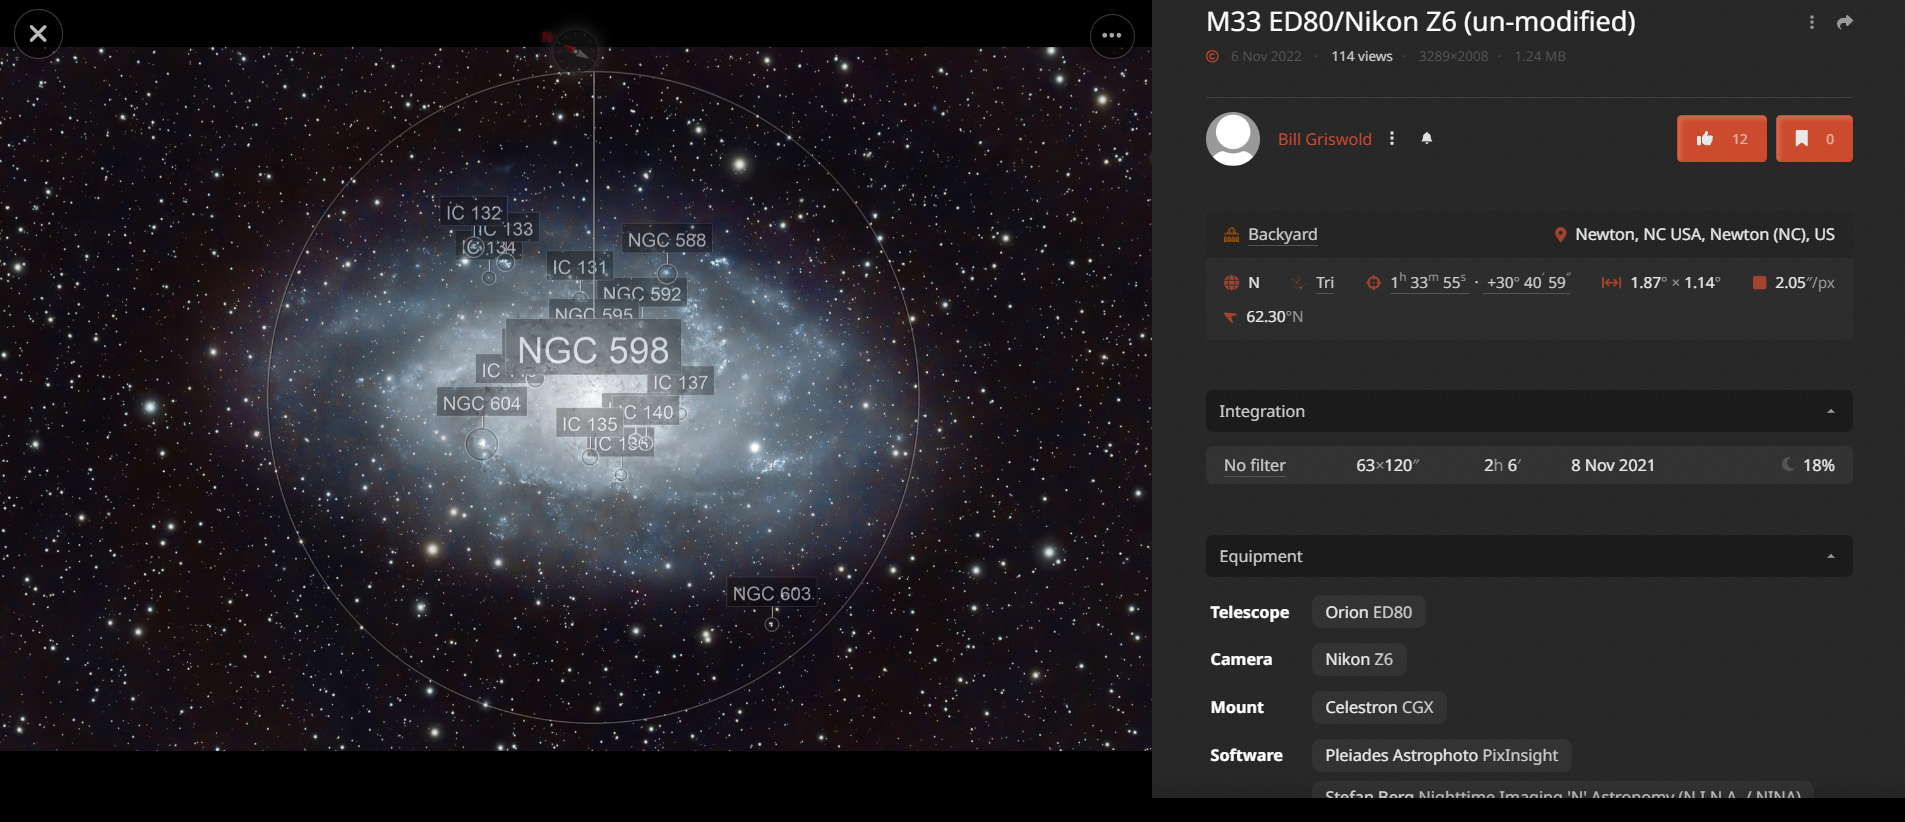Click the NGC 592 annotation label
Screen dimensions: 1905x822
coord(642,292)
